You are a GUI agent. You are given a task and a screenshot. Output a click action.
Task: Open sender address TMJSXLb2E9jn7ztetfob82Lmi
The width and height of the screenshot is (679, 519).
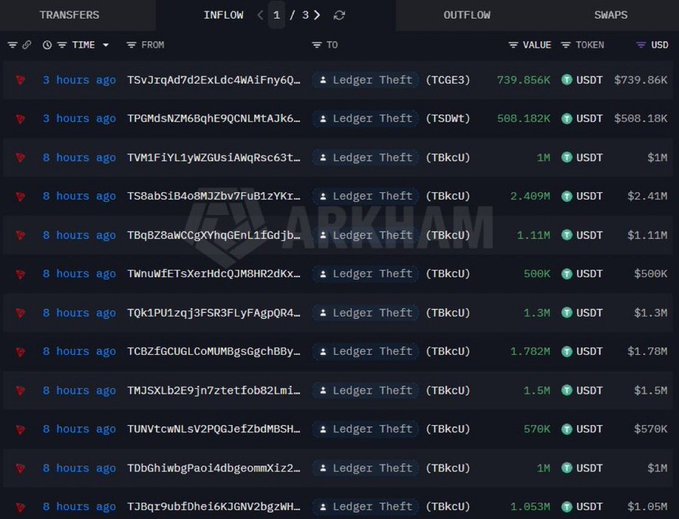pyautogui.click(x=213, y=390)
